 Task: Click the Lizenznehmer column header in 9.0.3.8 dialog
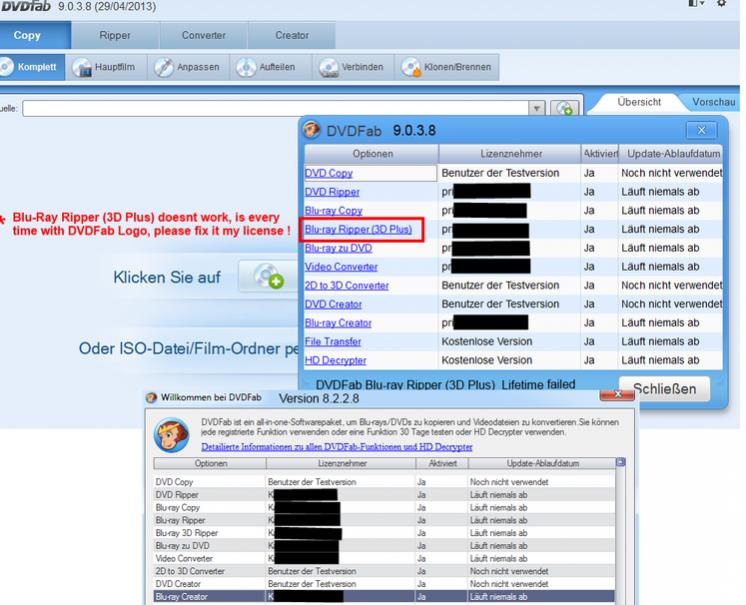(510, 154)
